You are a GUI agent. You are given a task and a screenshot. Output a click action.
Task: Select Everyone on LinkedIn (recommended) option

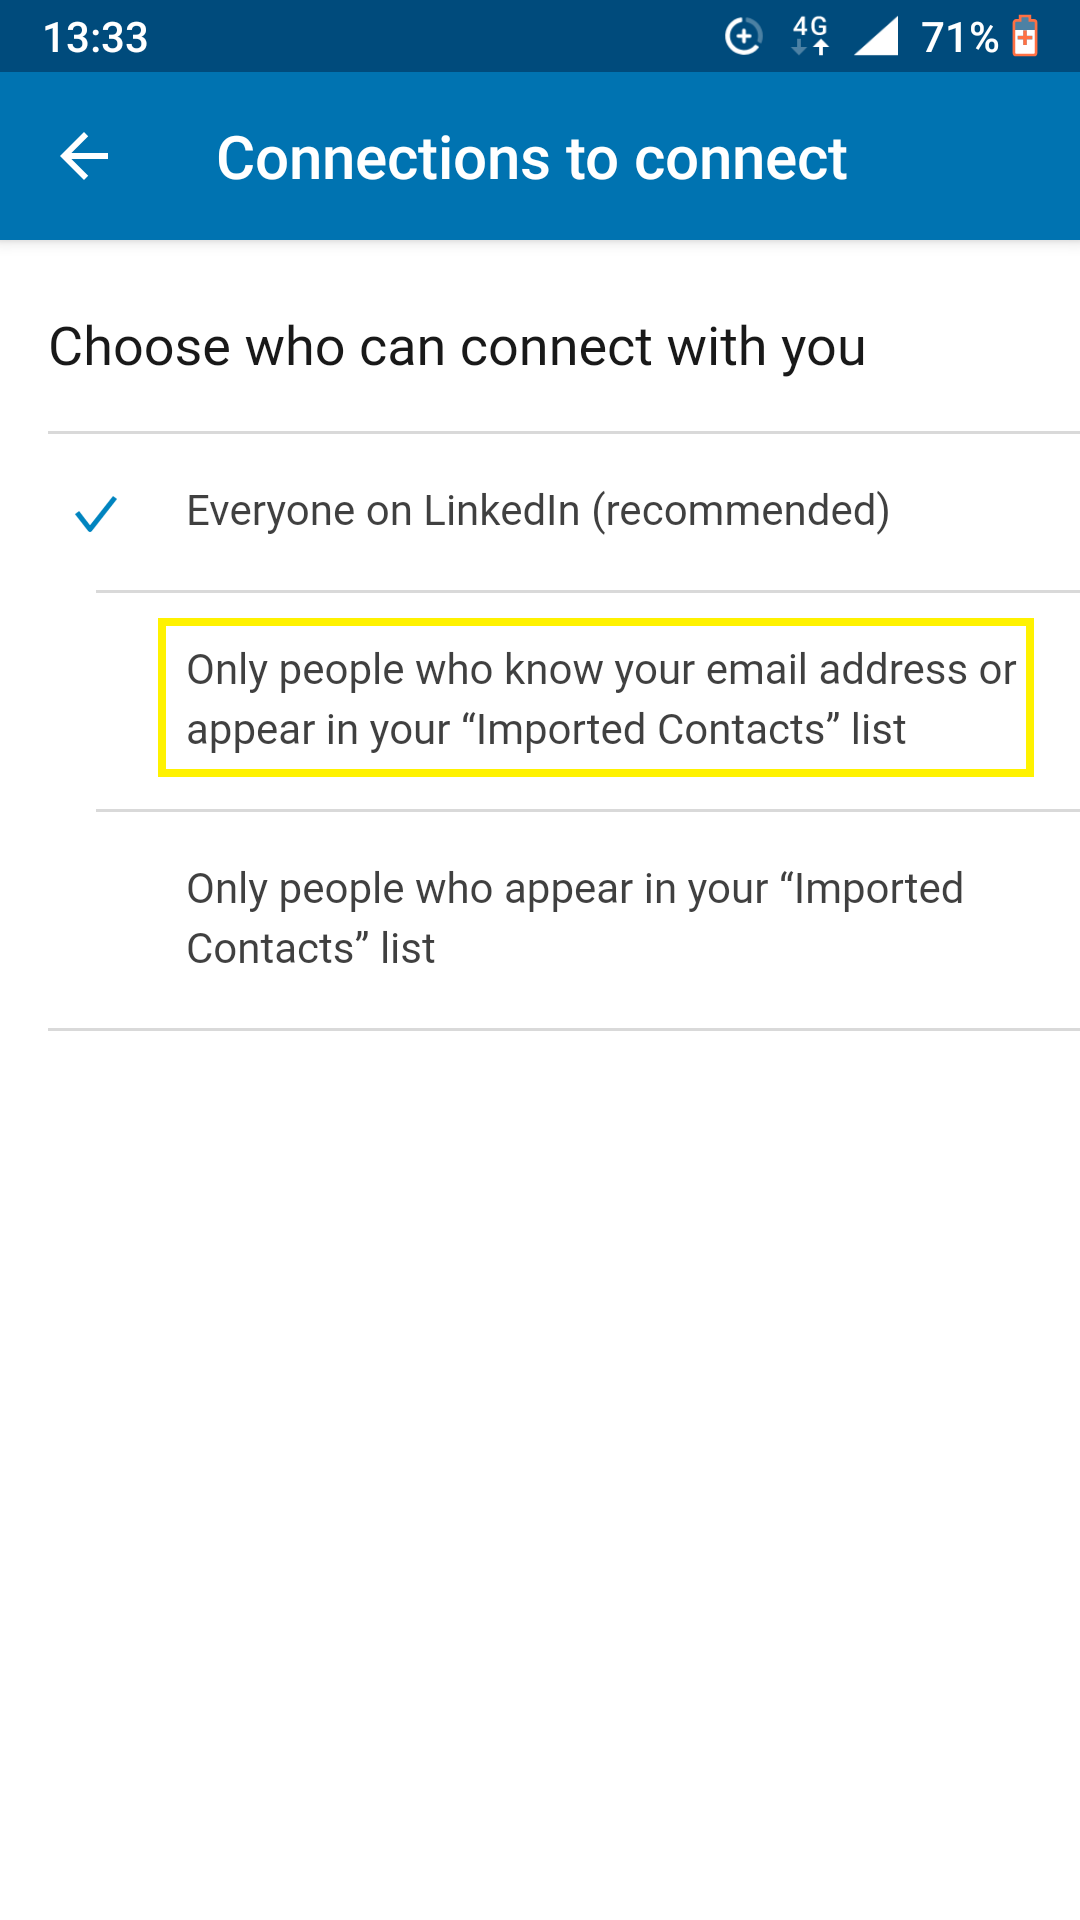[564, 512]
